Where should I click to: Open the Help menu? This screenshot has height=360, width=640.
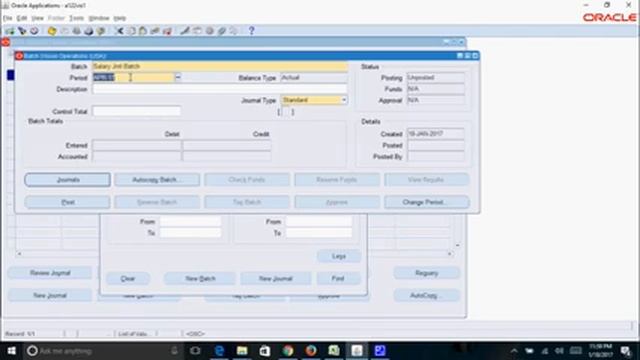[x=120, y=18]
